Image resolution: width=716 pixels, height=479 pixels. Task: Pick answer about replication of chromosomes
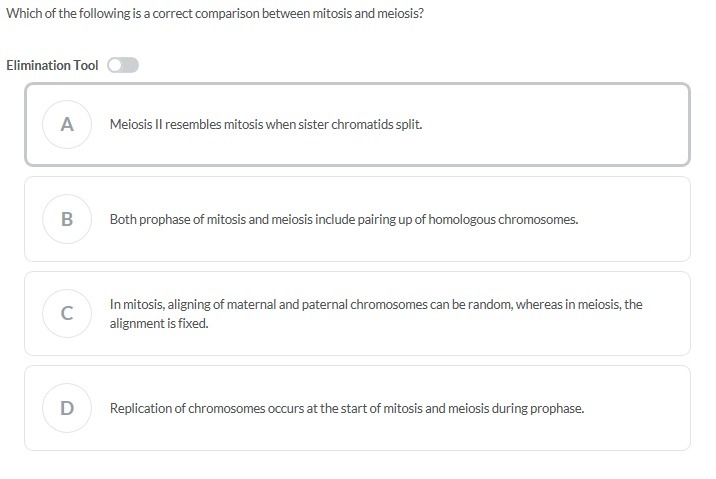[x=346, y=408]
